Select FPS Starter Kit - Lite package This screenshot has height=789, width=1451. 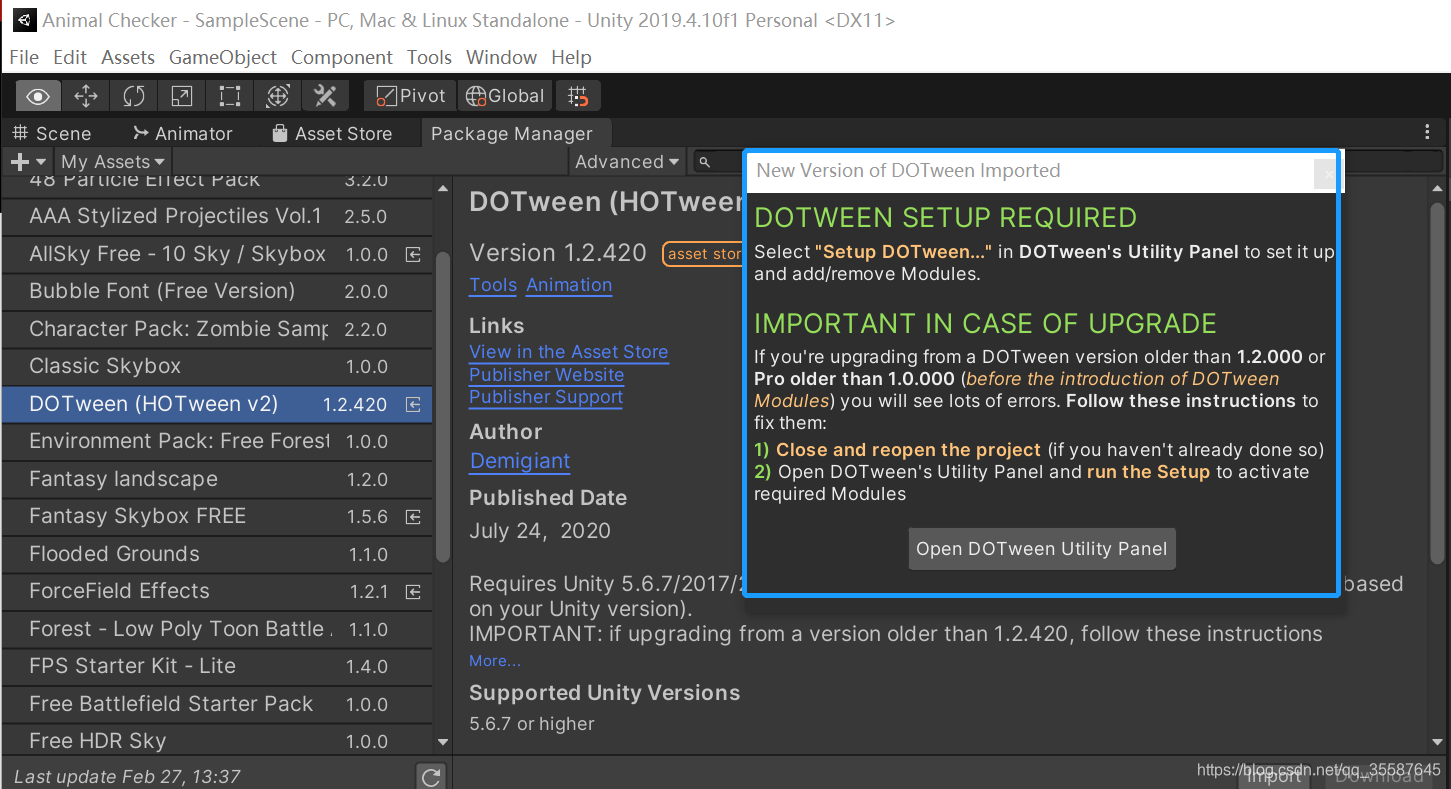click(217, 666)
